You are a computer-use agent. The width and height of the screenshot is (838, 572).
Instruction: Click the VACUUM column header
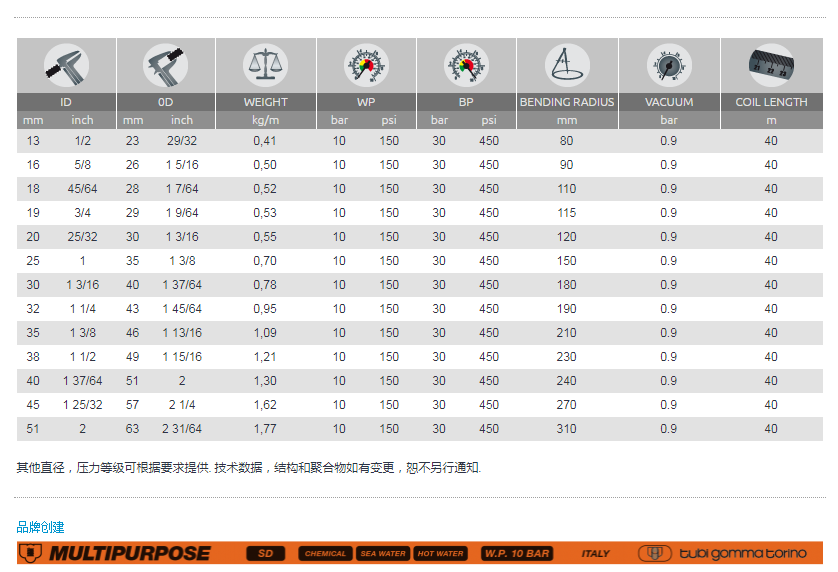[669, 102]
